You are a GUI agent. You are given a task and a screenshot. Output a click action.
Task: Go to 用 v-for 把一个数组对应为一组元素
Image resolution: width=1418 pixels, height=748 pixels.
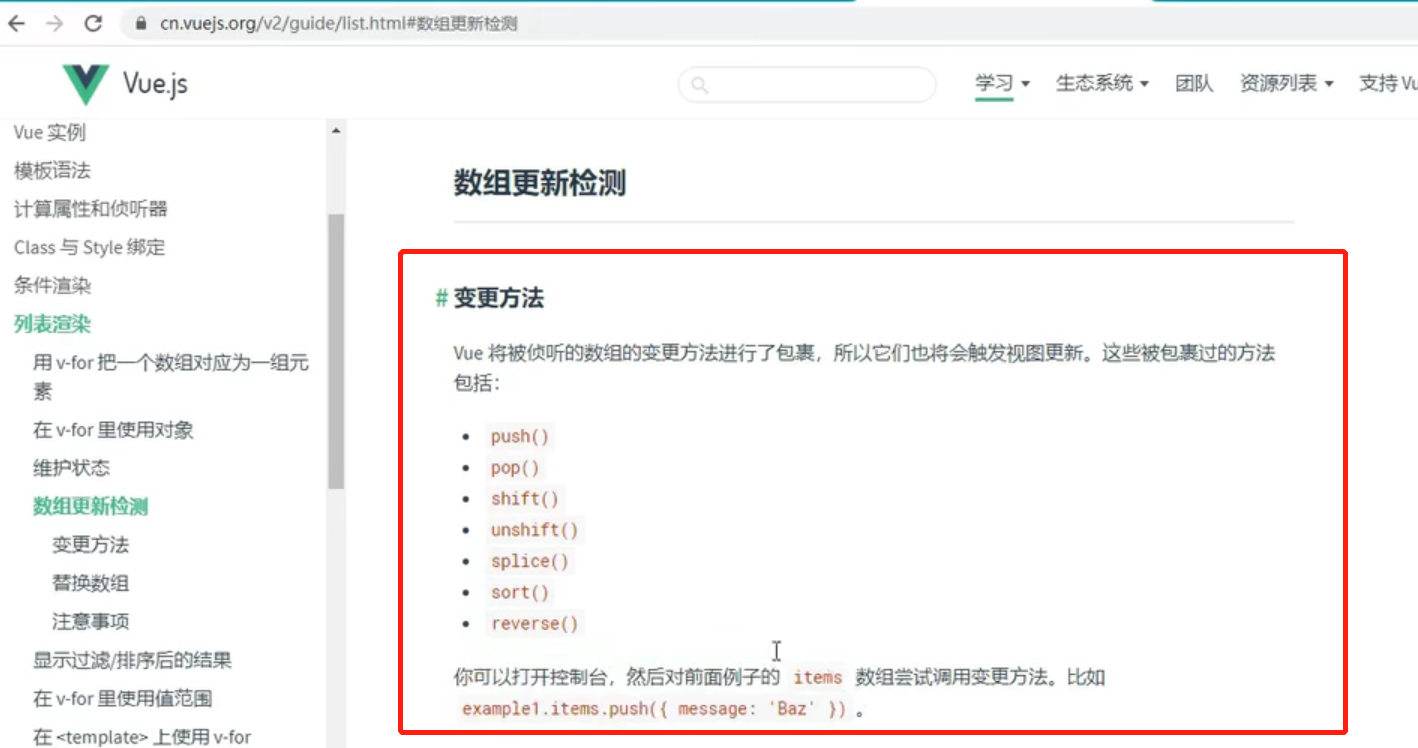[x=171, y=377]
